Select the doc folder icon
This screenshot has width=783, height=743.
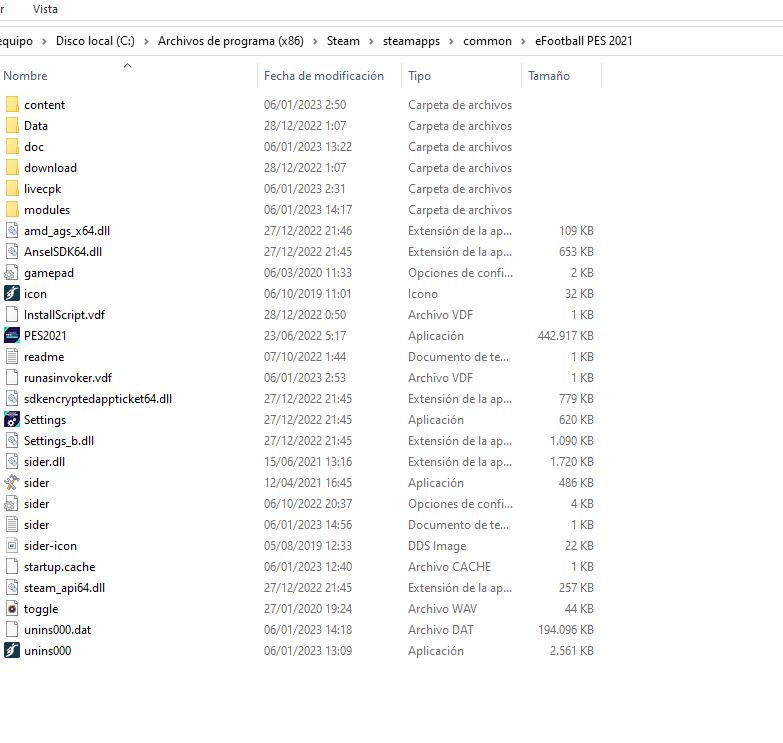[12, 146]
